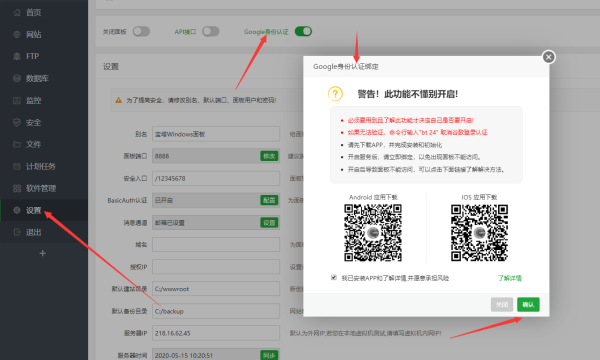Open the 数据库 menu item
The width and height of the screenshot is (600, 360).
(37, 78)
